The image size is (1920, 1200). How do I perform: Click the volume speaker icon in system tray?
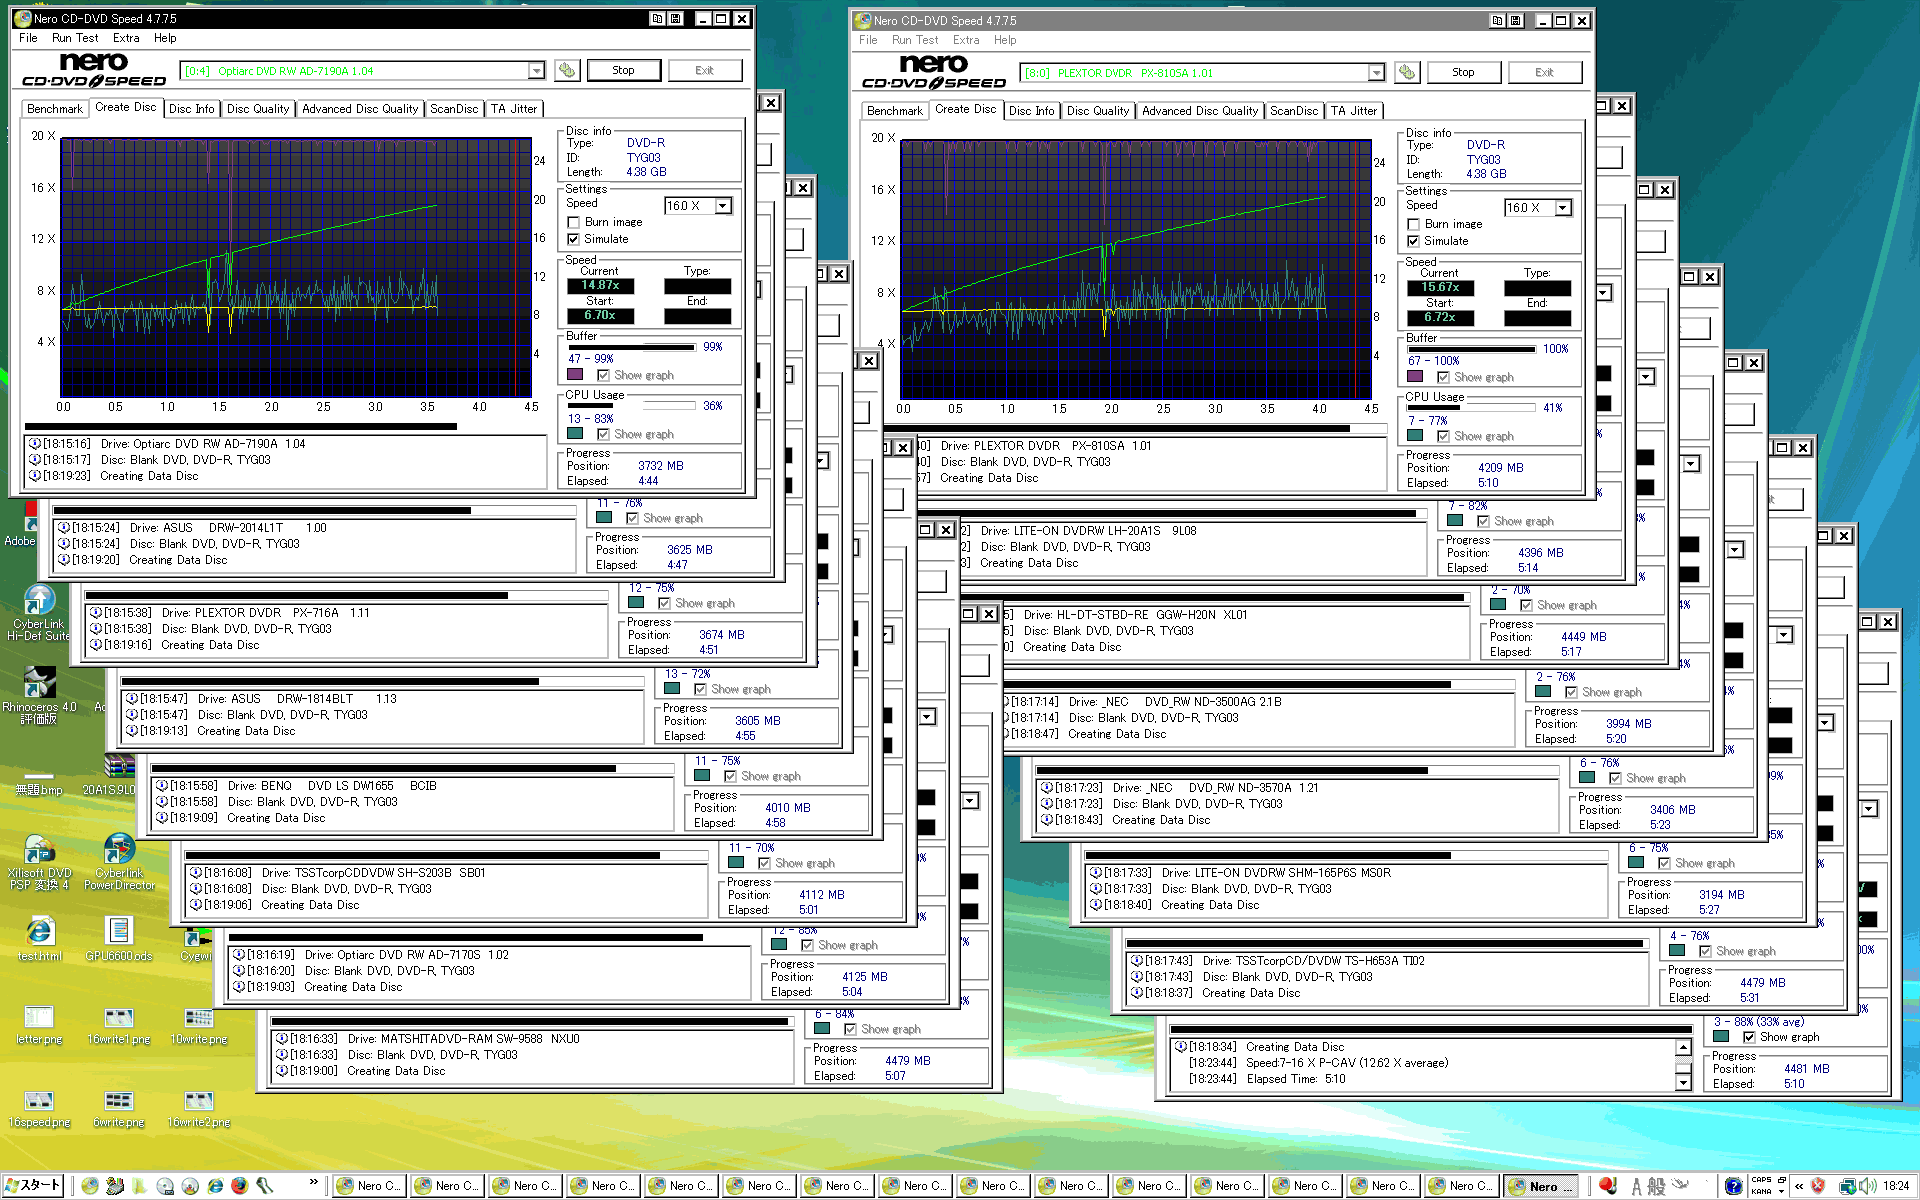[1867, 1186]
